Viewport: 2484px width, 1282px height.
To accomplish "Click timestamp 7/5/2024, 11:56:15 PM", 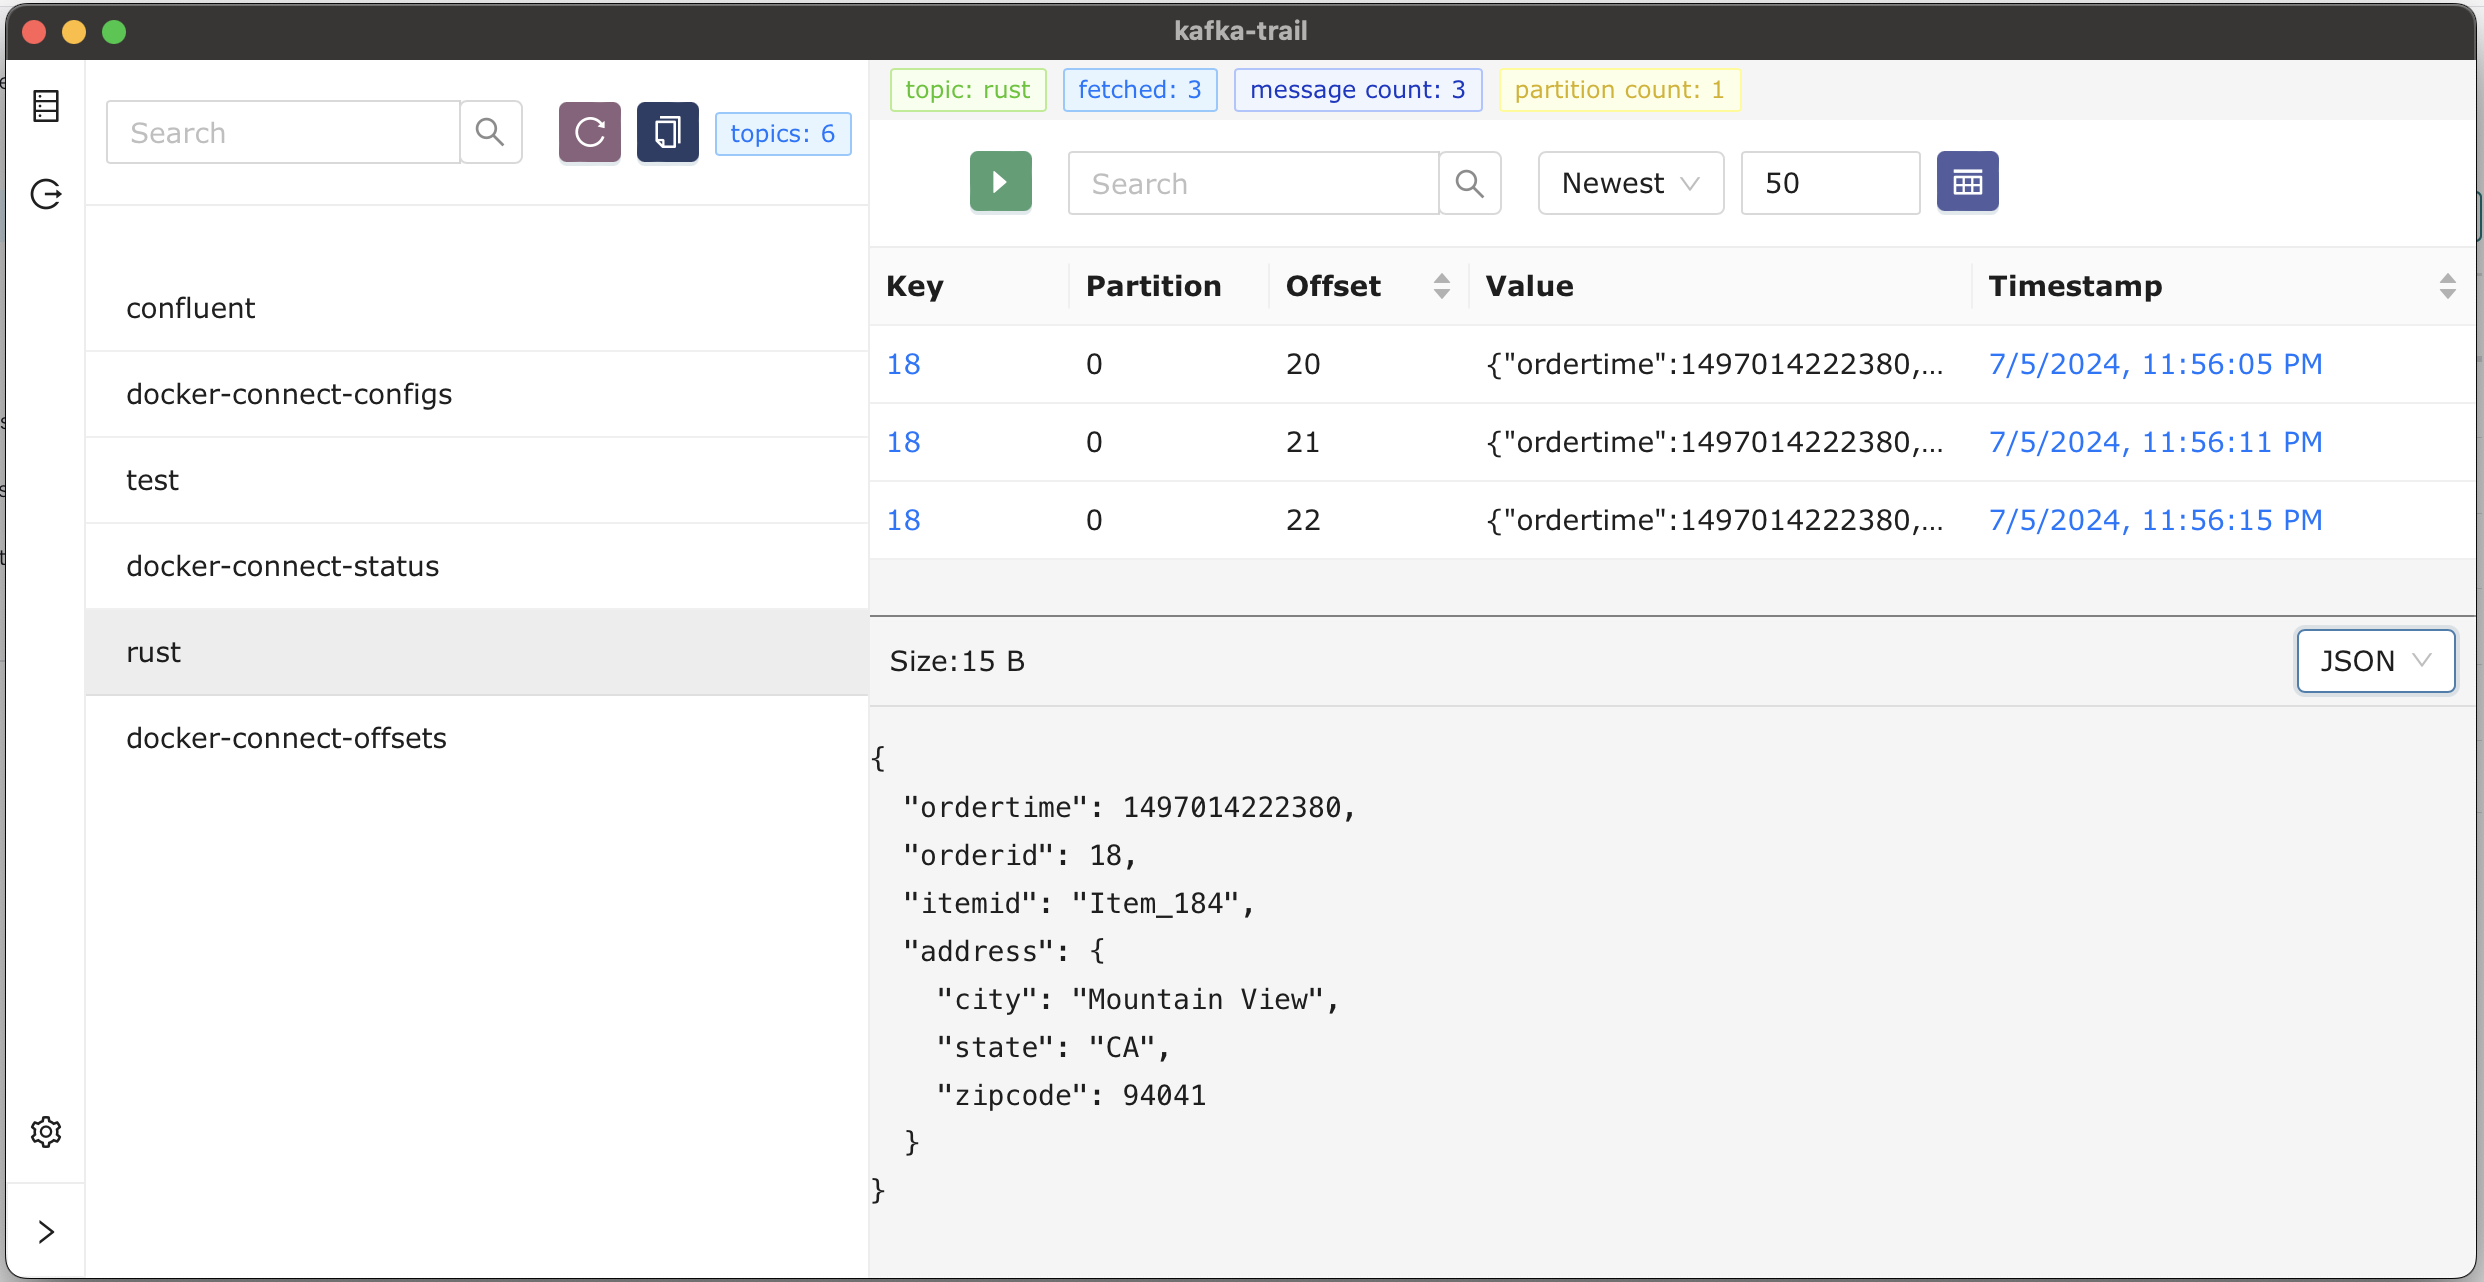I will click(2155, 520).
